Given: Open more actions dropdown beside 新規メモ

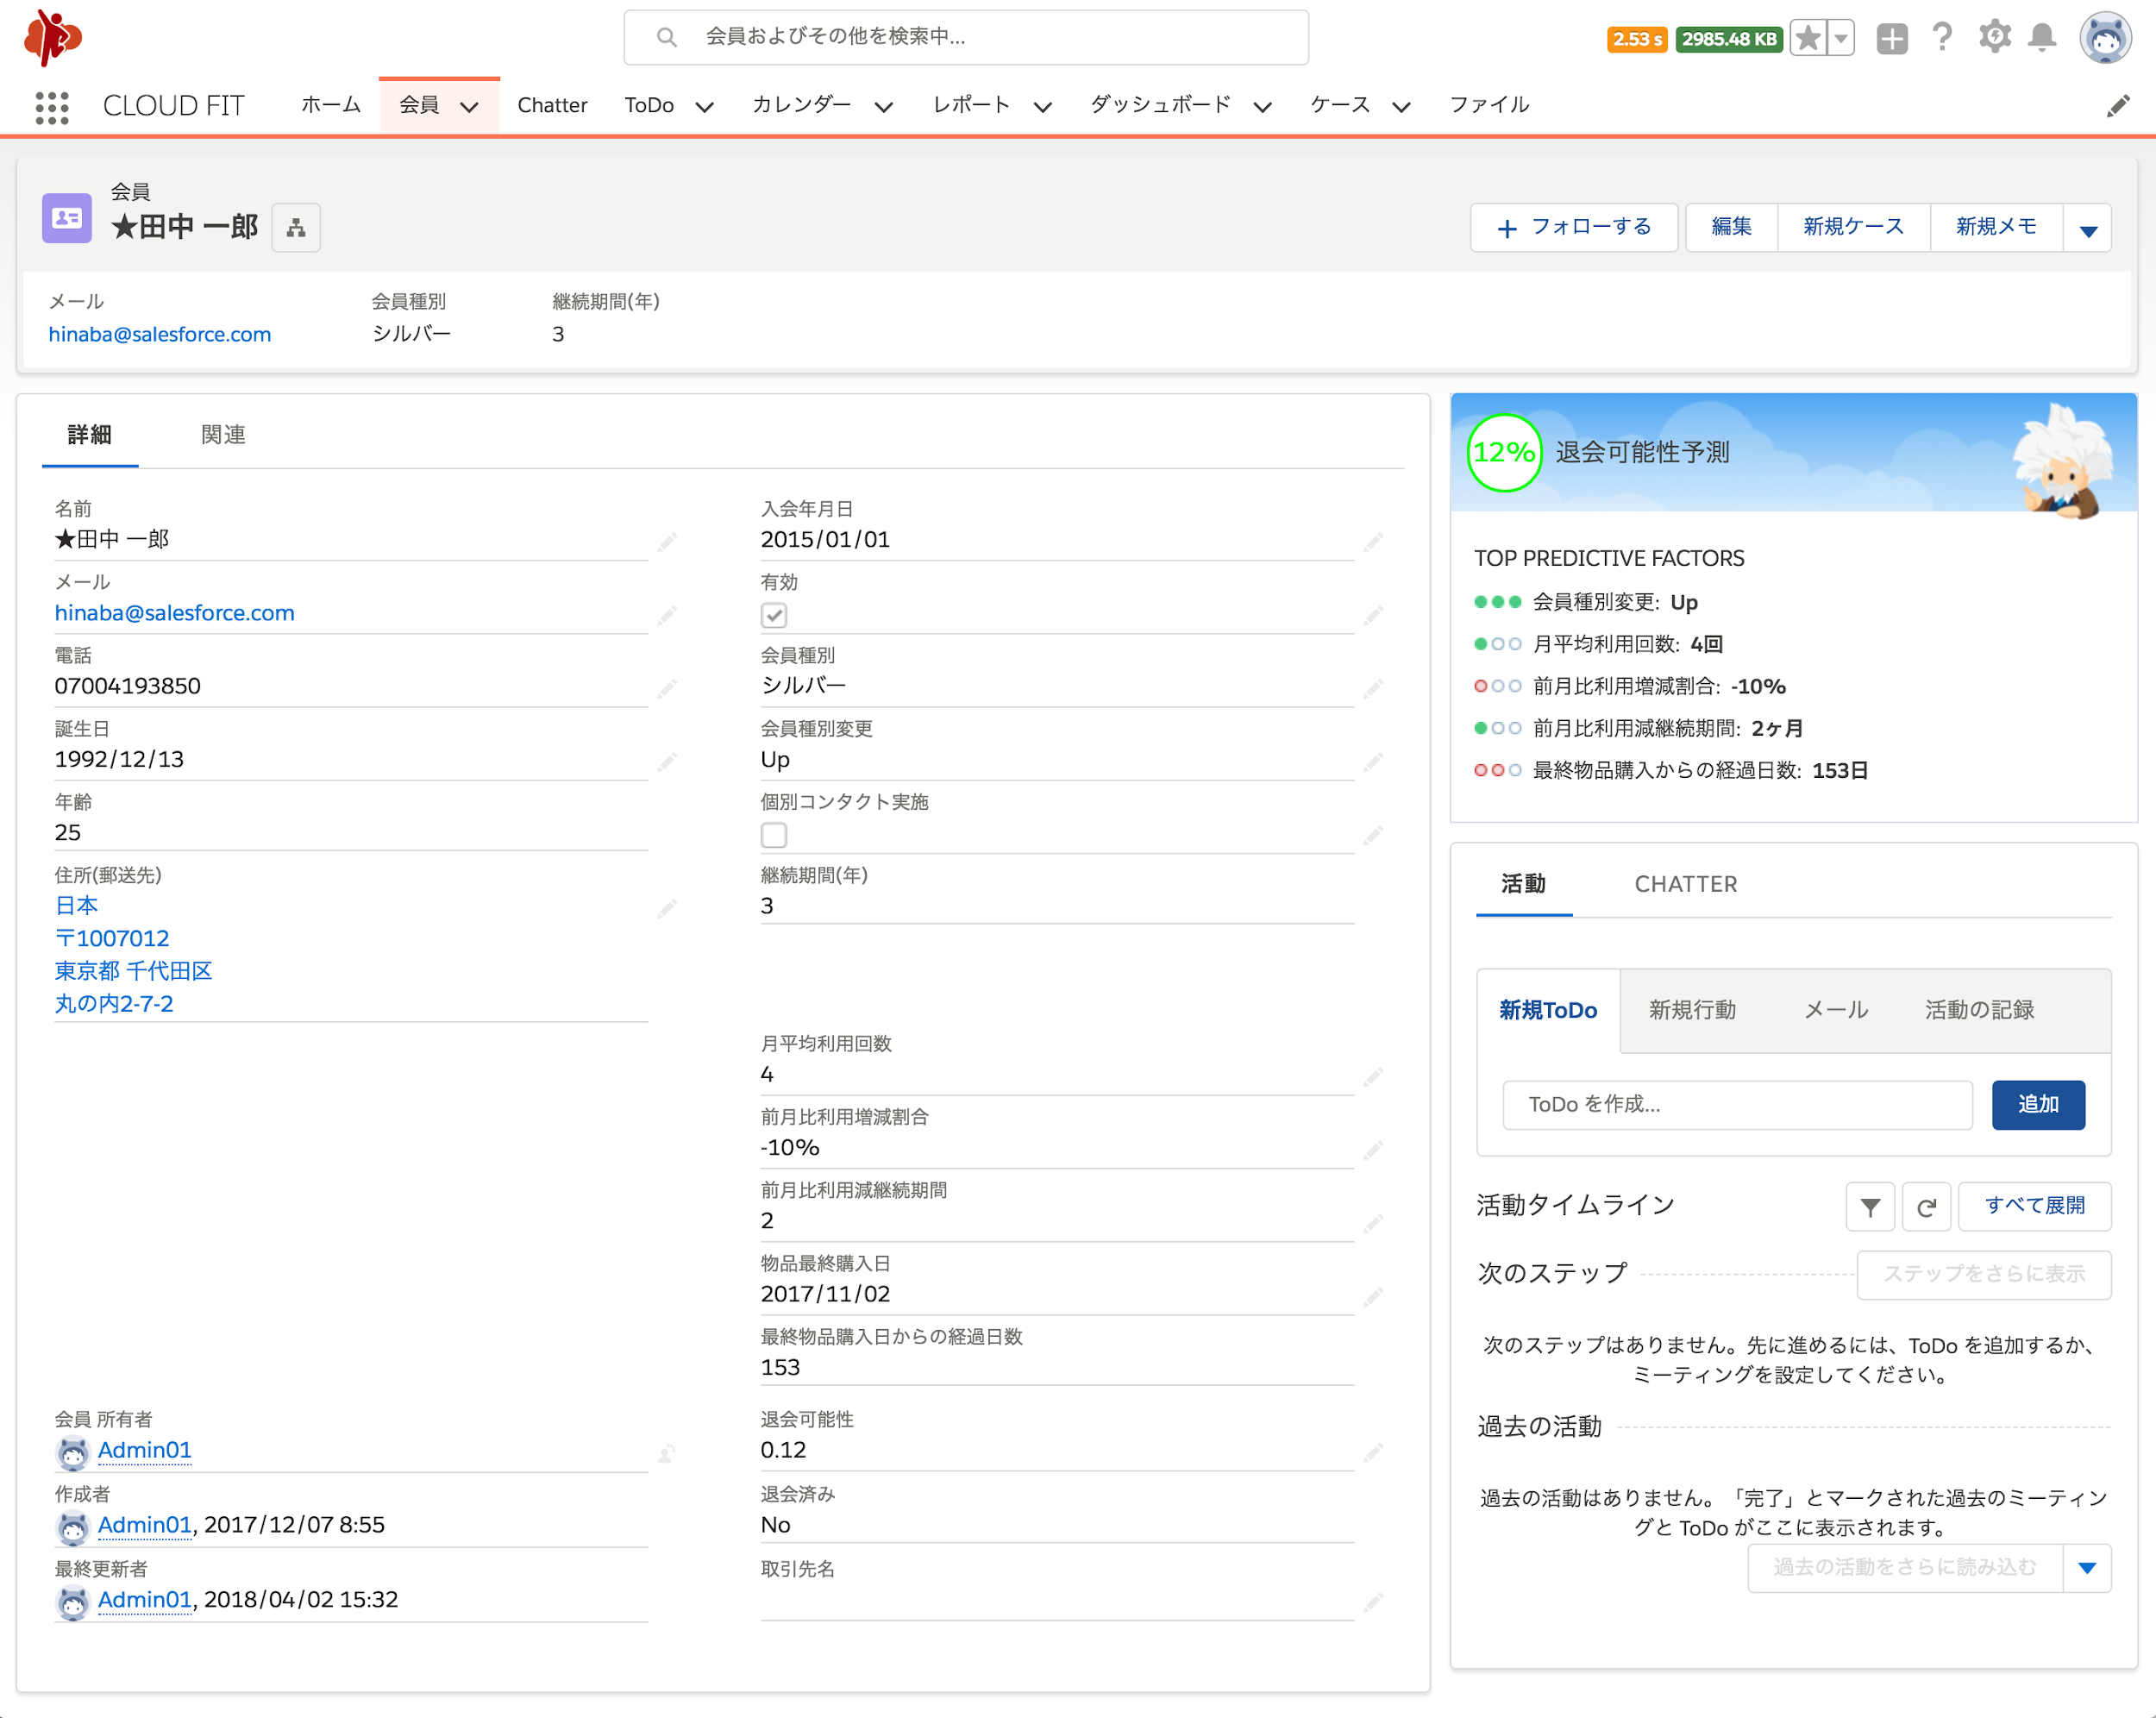Looking at the screenshot, I should click(2087, 229).
